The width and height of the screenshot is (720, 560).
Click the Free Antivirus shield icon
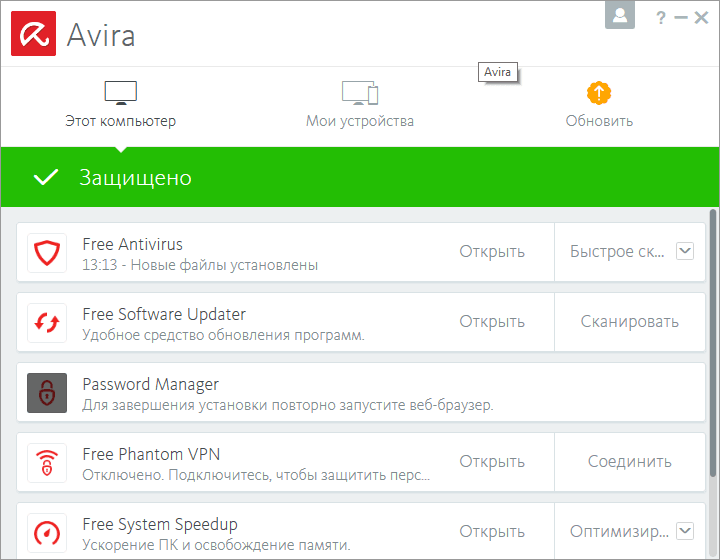pyautogui.click(x=47, y=253)
